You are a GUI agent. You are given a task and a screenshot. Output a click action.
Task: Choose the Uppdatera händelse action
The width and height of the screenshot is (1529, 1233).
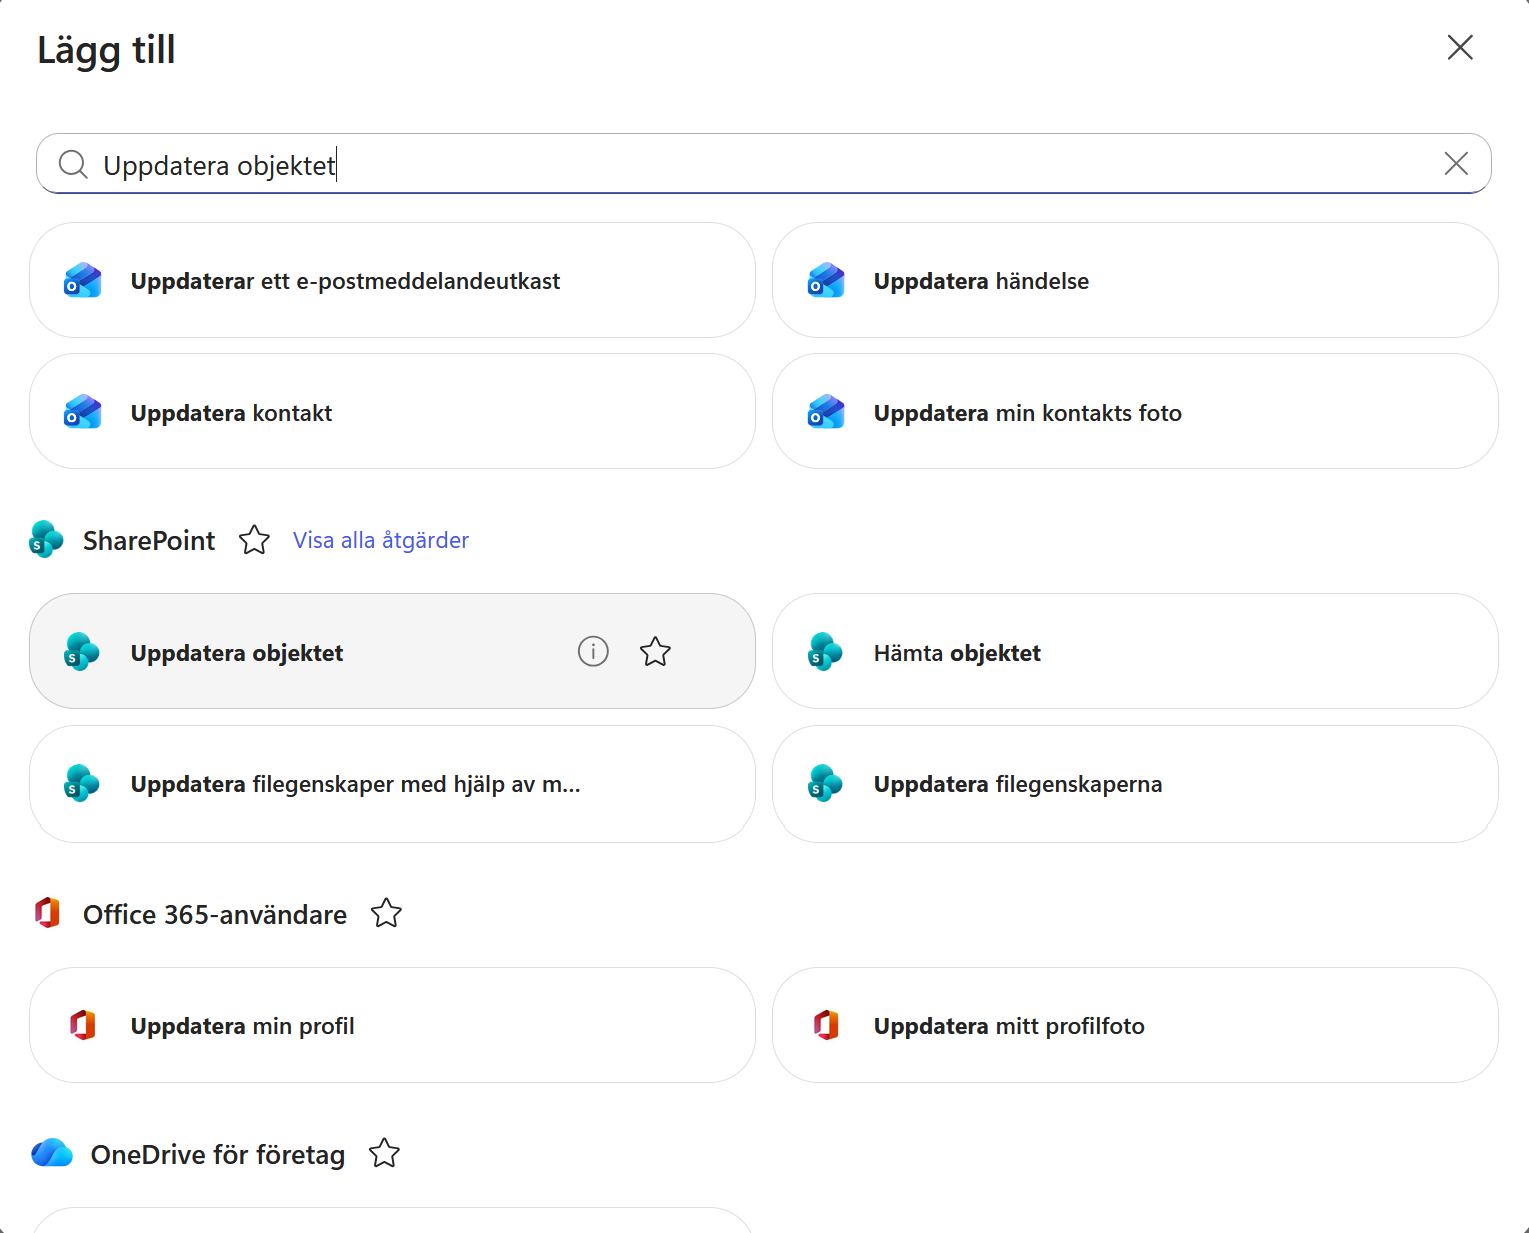(x=1135, y=280)
